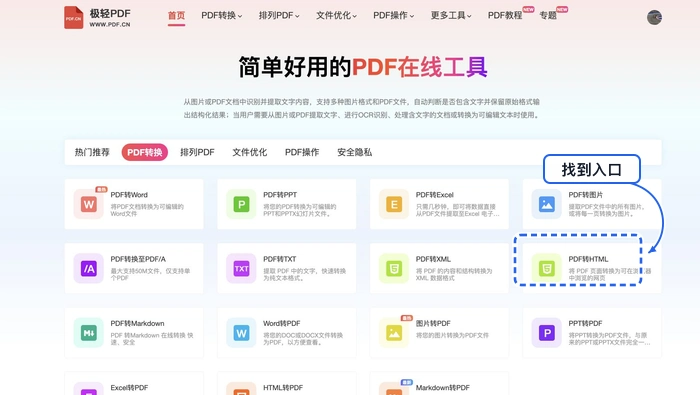The image size is (700, 395).
Task: Open the PDF转Excel tool title
Action: pos(434,195)
